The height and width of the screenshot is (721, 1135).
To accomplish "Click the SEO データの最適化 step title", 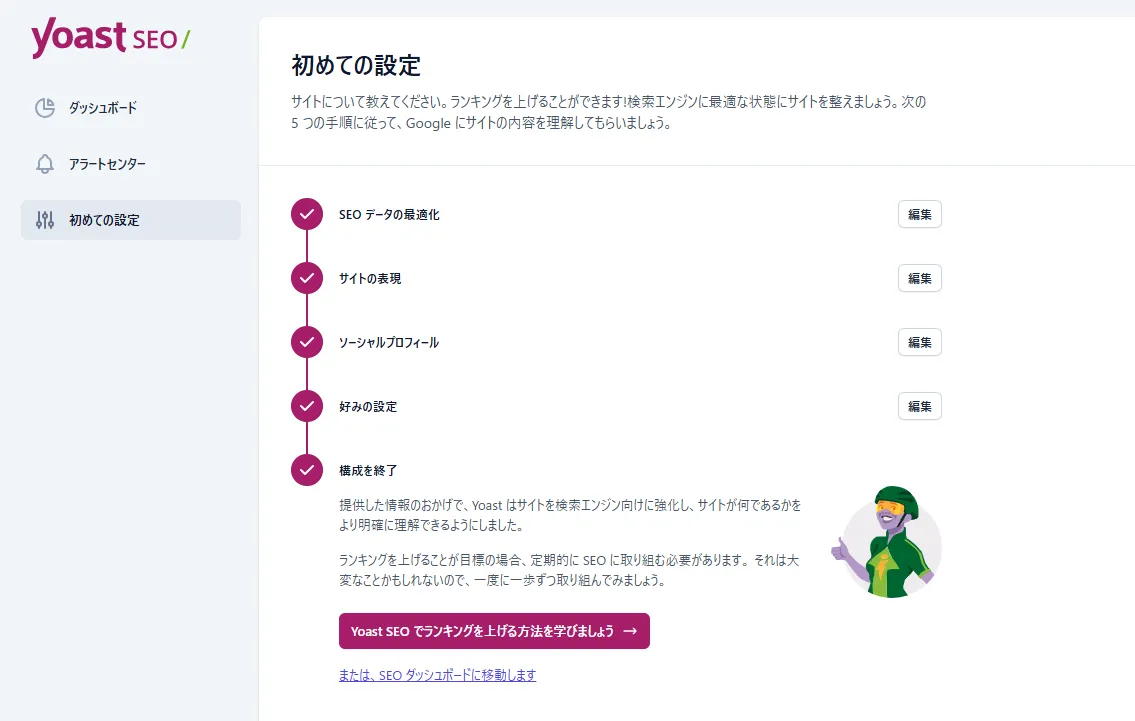I will (x=389, y=214).
